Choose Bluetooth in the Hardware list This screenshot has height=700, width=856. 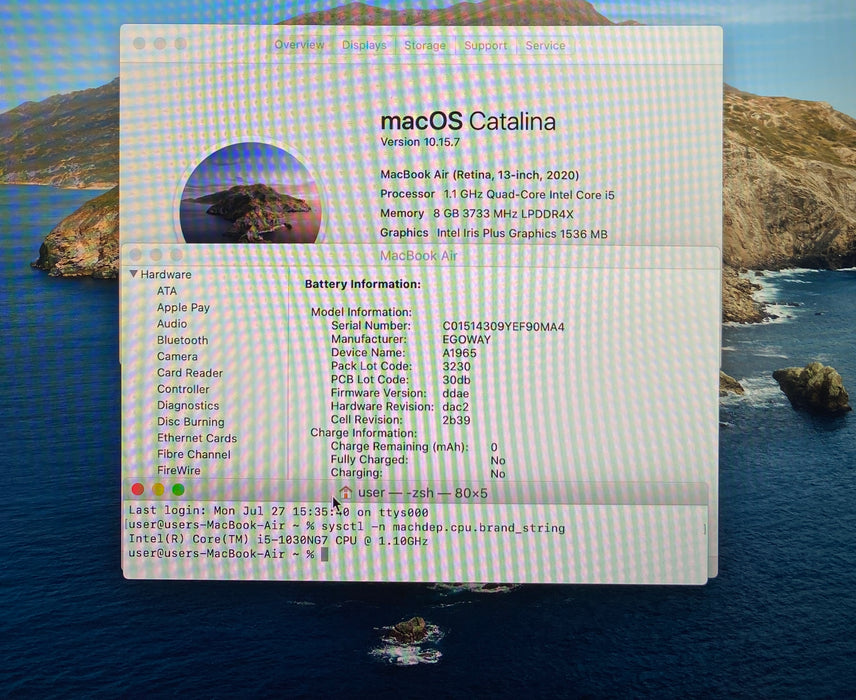[182, 340]
